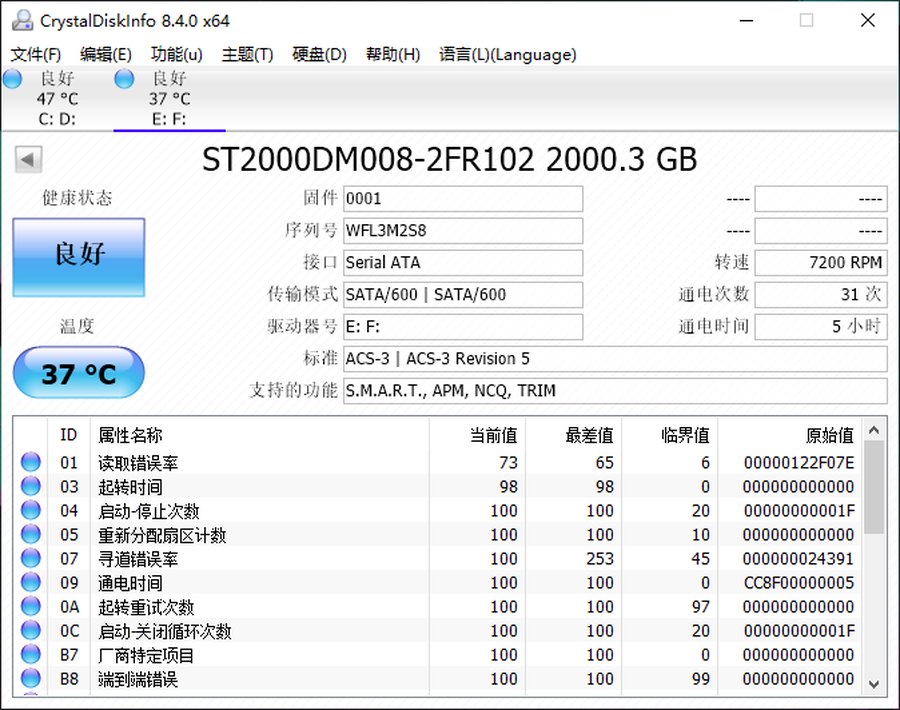
Task: Click the serial number field WFL3M2S8
Action: [463, 231]
